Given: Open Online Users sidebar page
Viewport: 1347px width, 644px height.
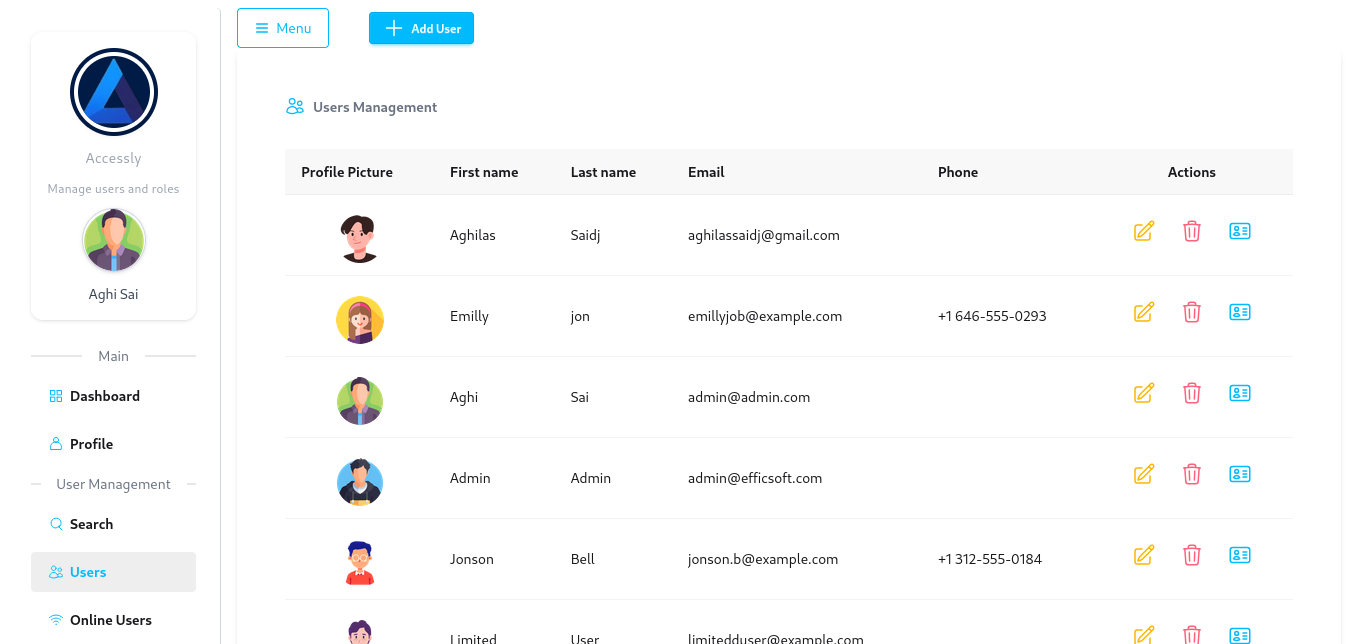Looking at the screenshot, I should coord(110,620).
